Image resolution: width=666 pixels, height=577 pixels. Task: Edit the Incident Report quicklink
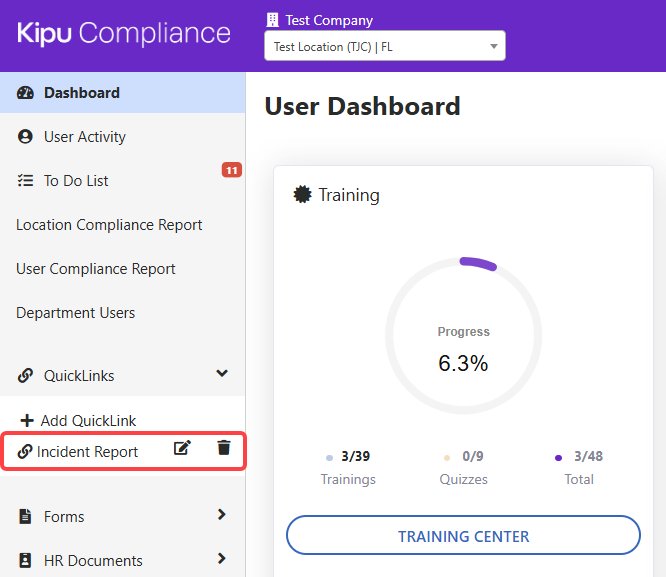tap(182, 449)
